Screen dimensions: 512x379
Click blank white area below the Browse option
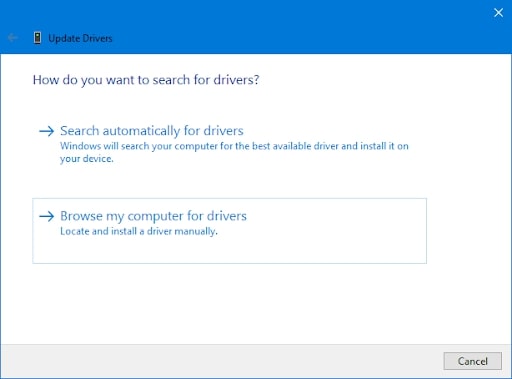point(233,303)
